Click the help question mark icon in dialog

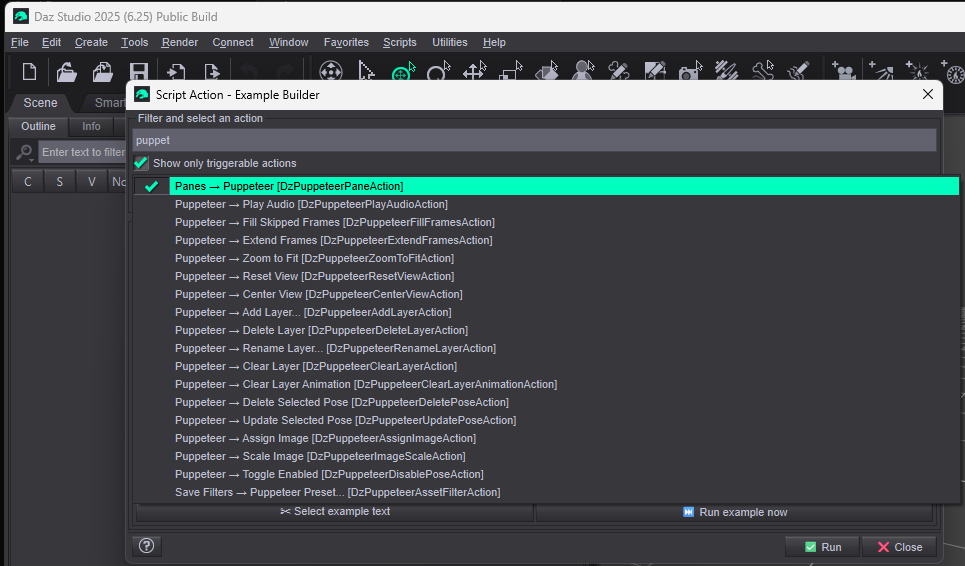(x=146, y=546)
